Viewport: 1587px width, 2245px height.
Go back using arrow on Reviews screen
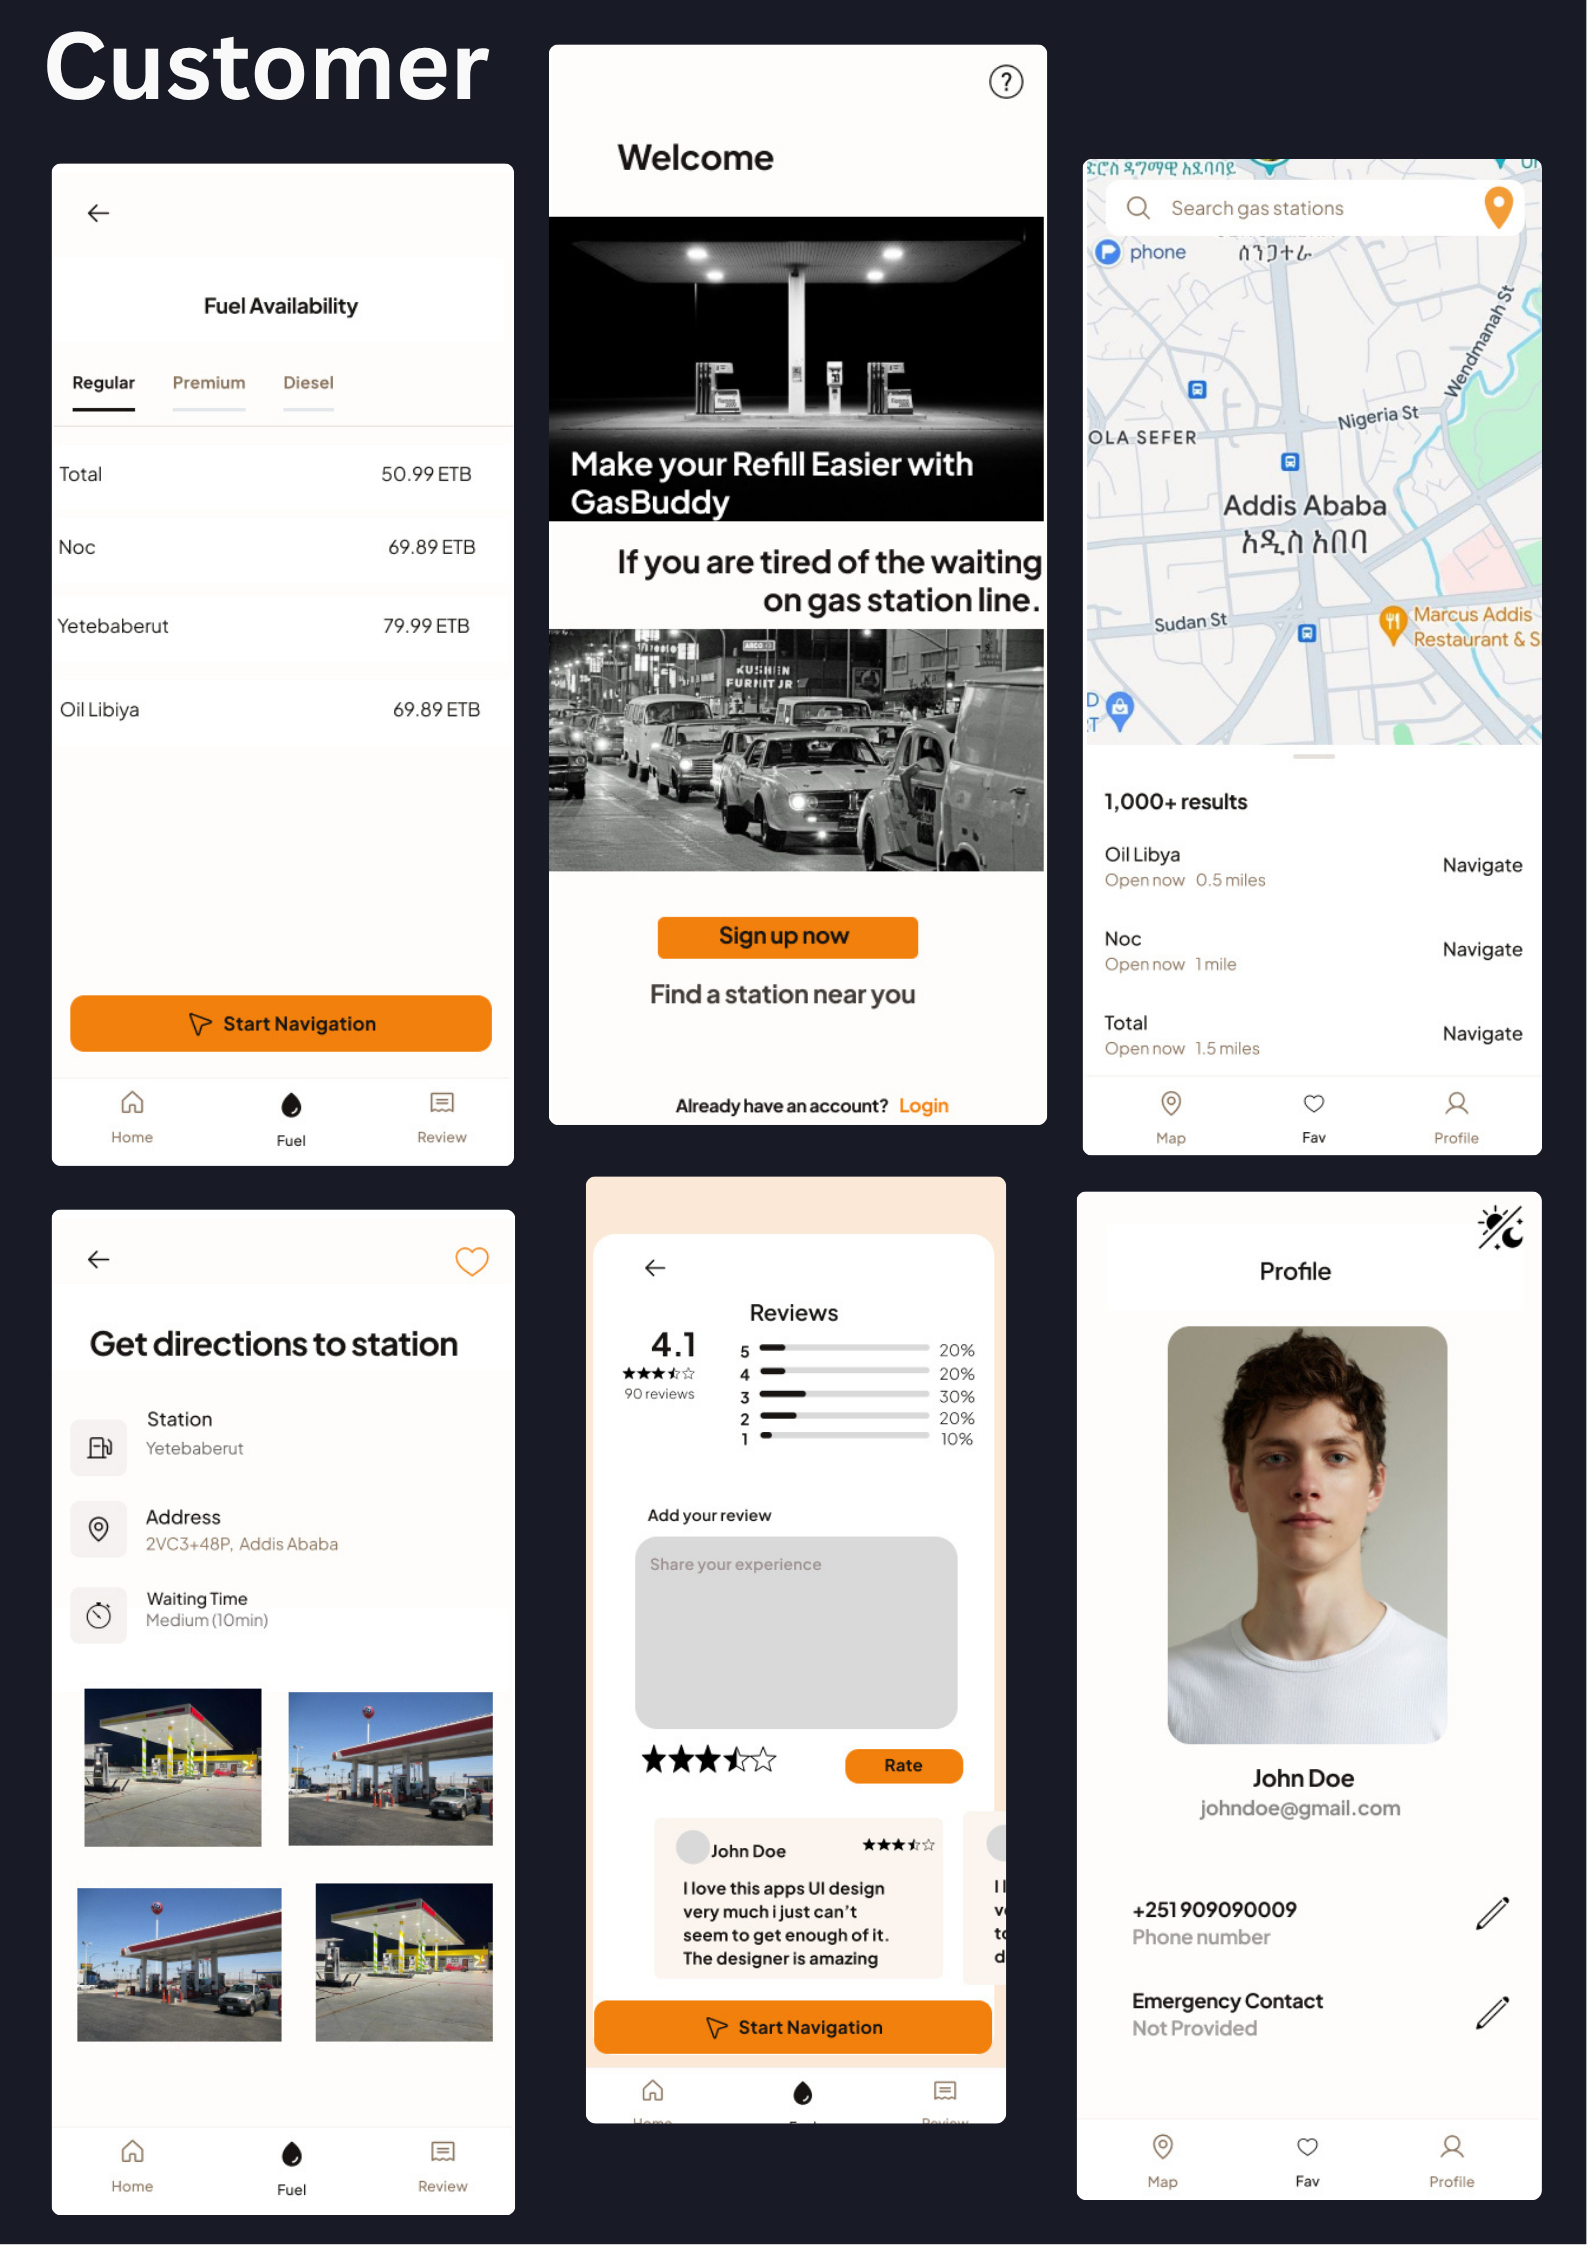pos(655,1268)
